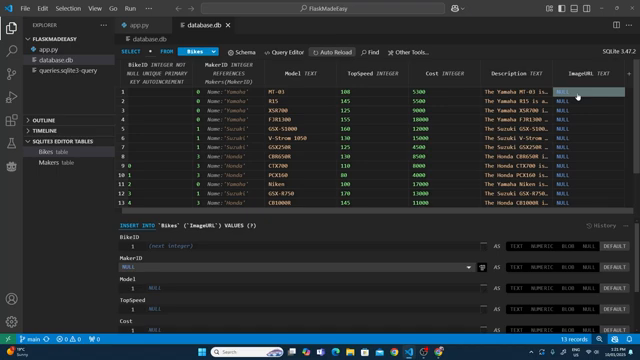Toggle the Primary Side Bar icon
This screenshot has width=640, height=360.
coord(562,8)
